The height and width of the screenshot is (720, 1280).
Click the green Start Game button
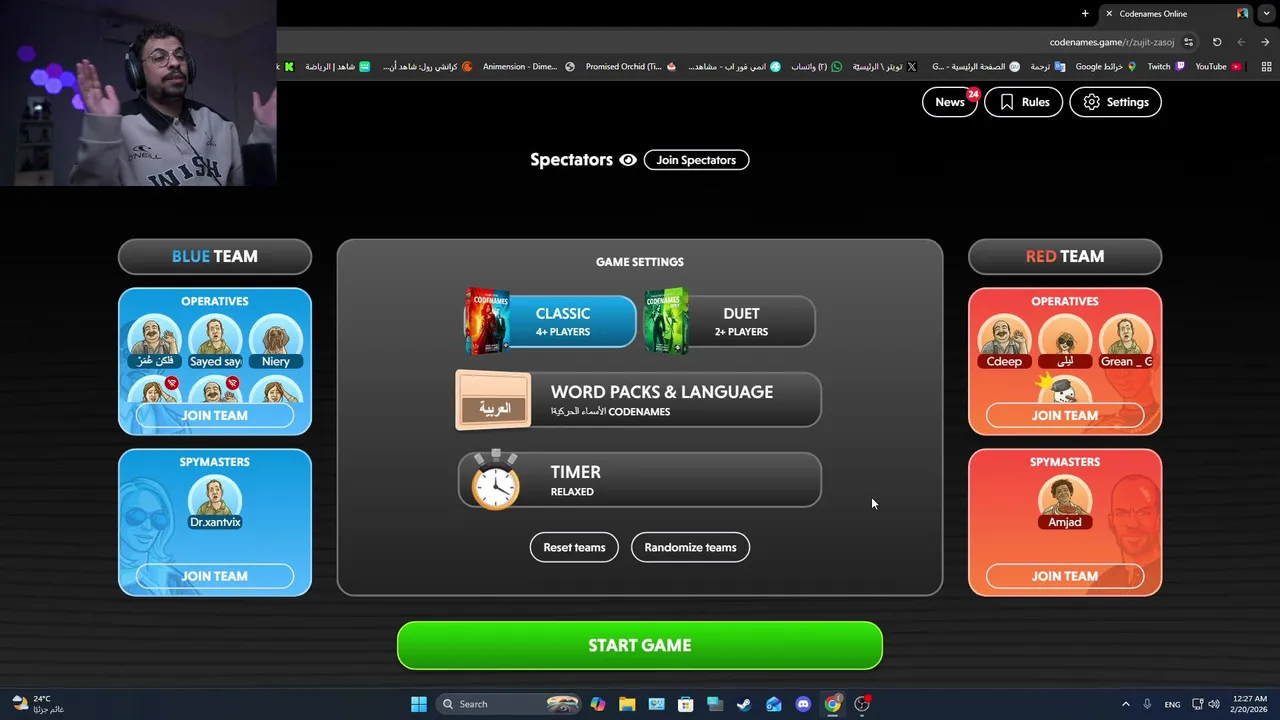coord(640,645)
